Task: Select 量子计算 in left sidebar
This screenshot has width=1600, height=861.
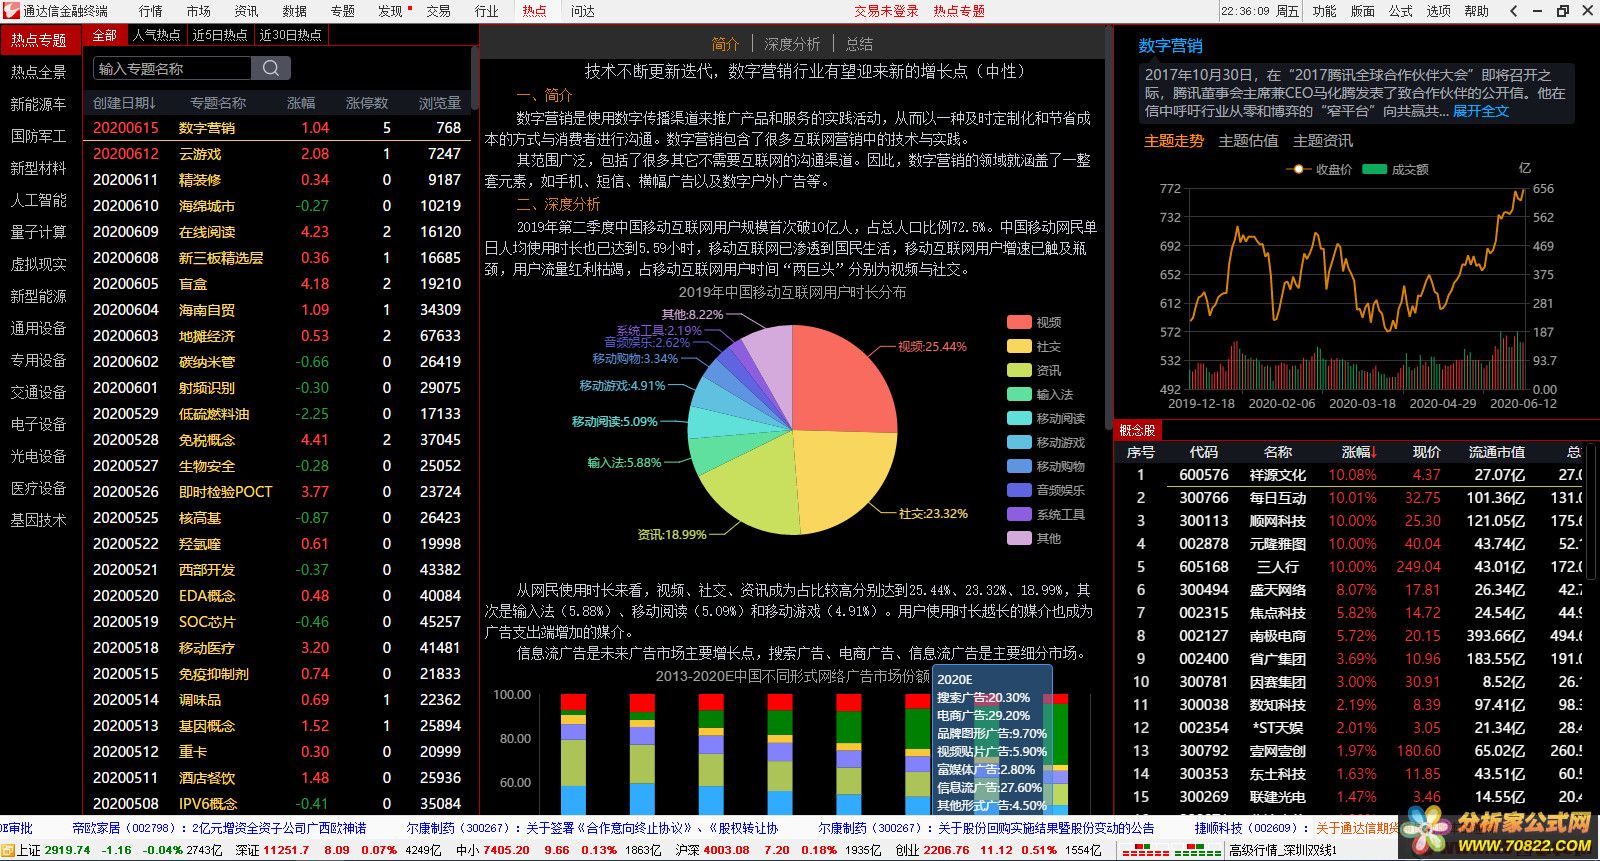Action: 38,232
